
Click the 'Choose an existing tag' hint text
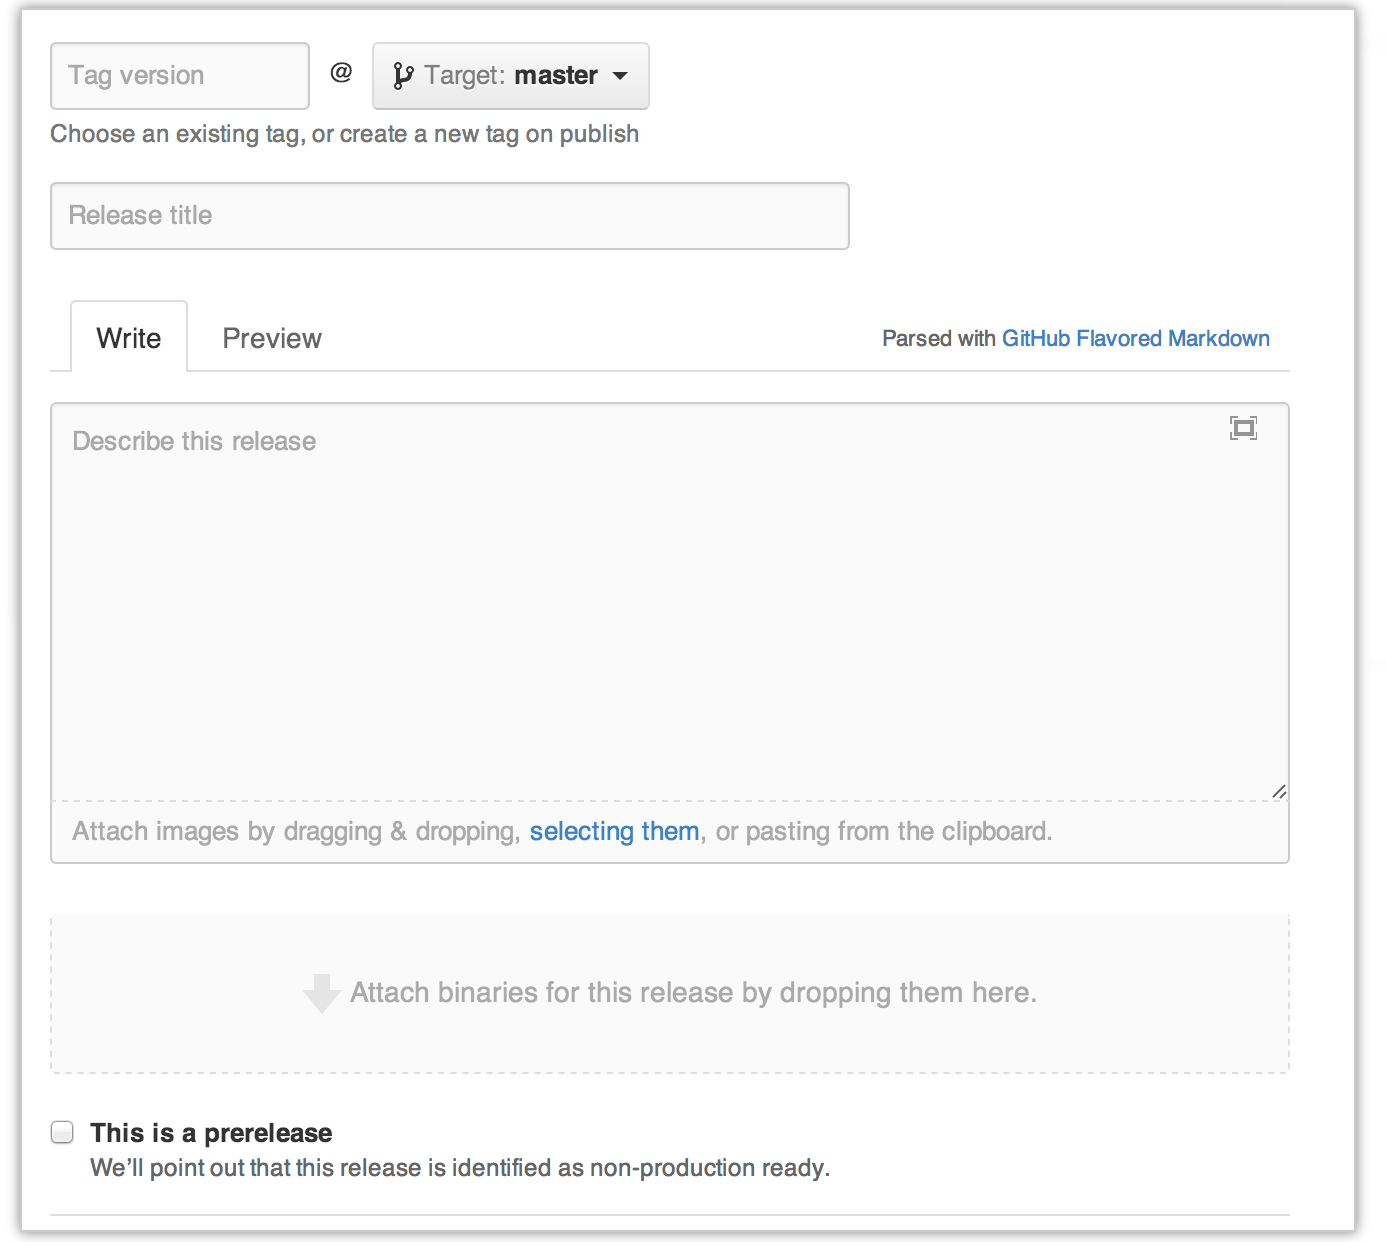345,134
